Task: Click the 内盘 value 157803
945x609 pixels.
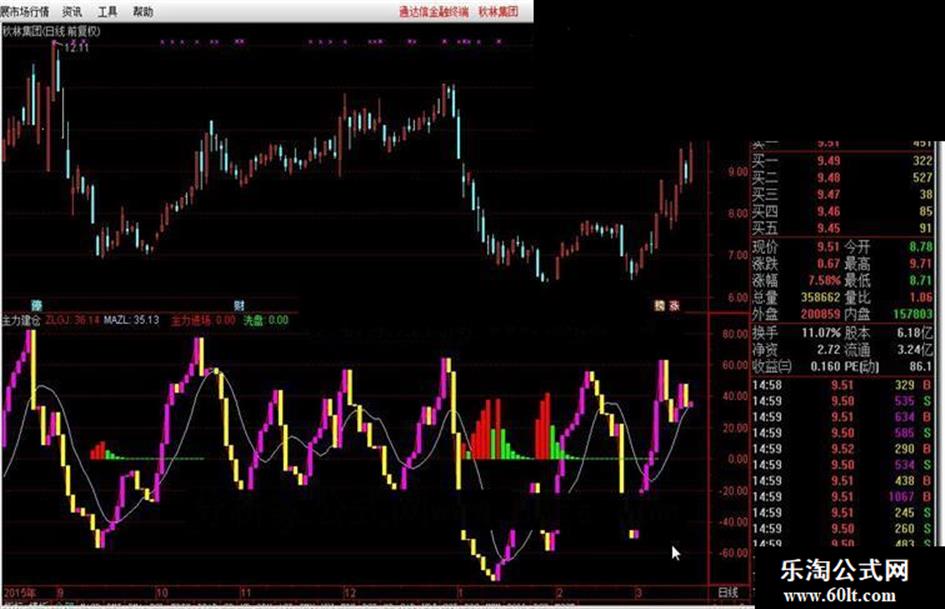Action: tap(913, 315)
